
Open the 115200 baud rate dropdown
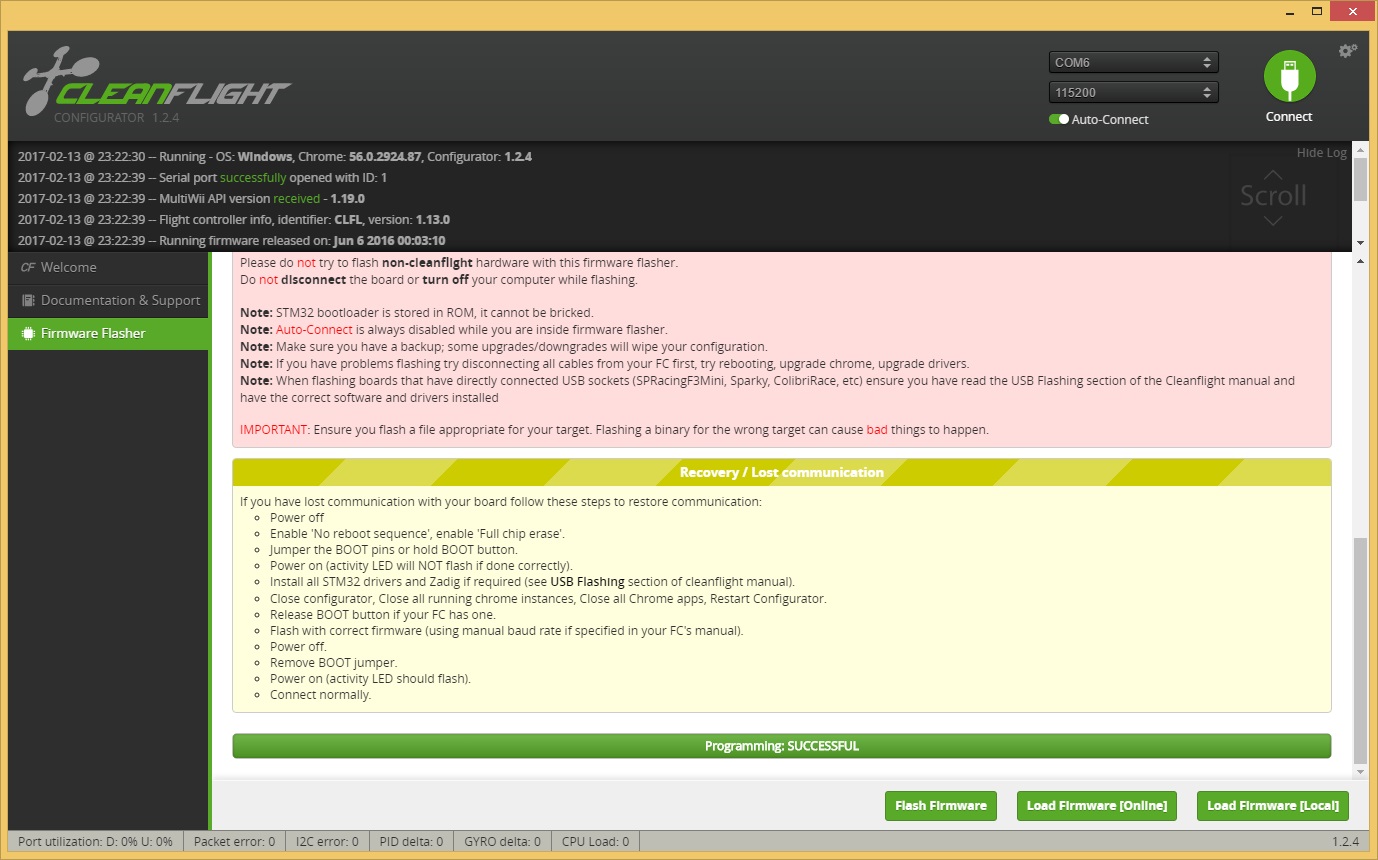tap(1133, 92)
